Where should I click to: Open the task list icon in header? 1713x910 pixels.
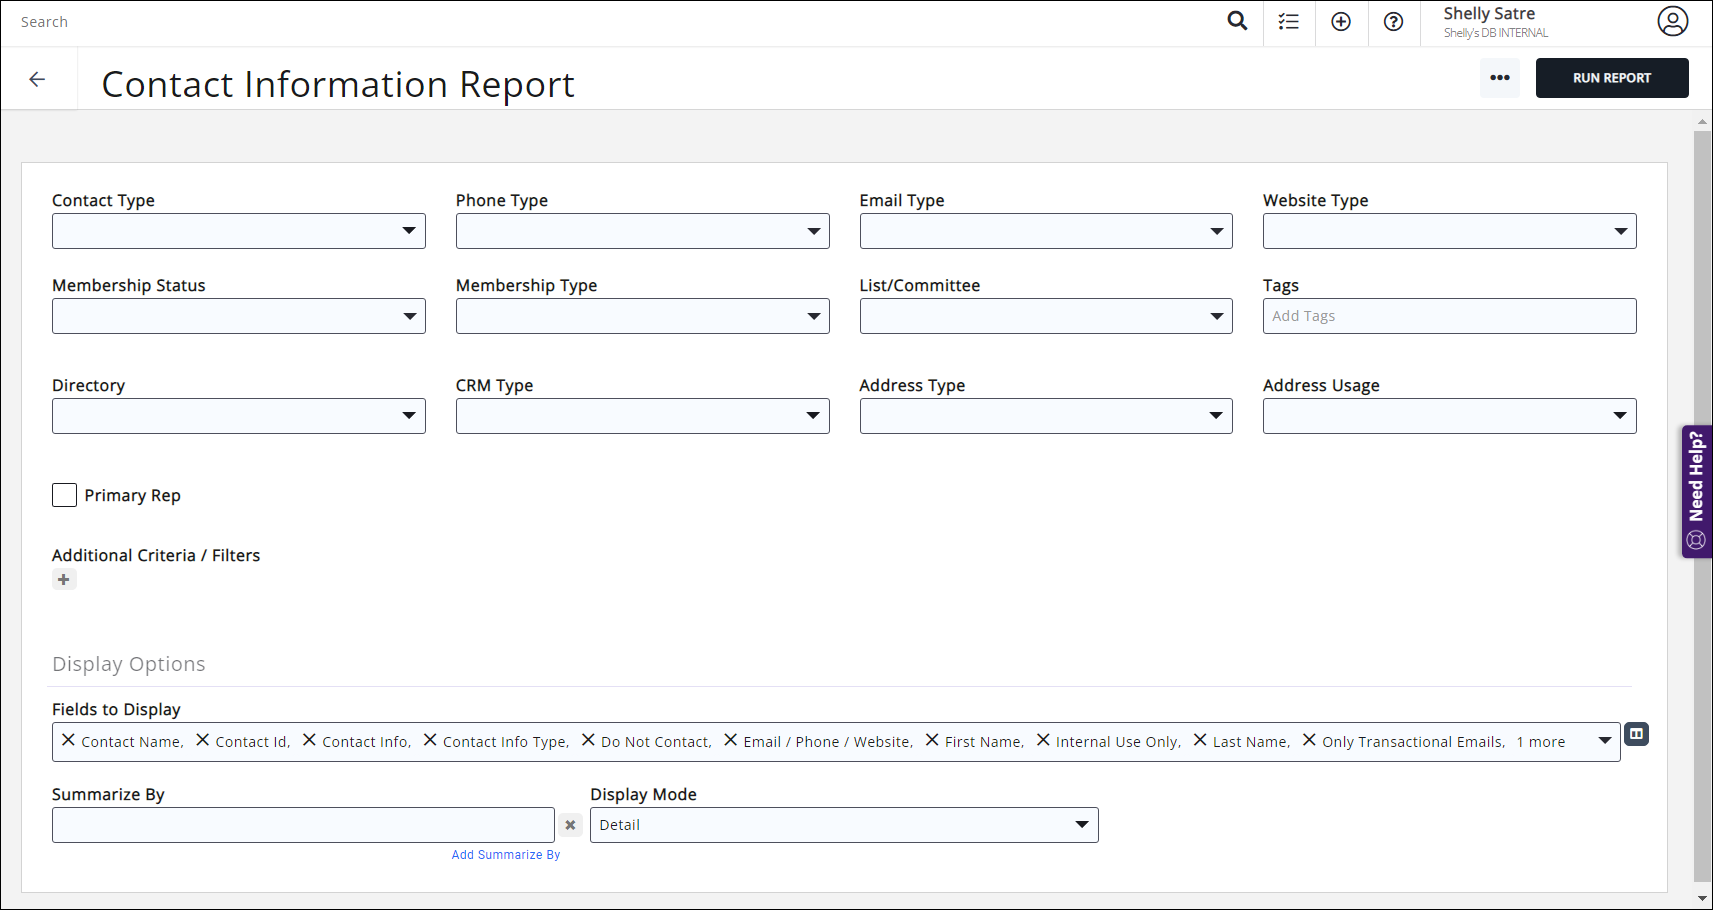click(x=1289, y=22)
